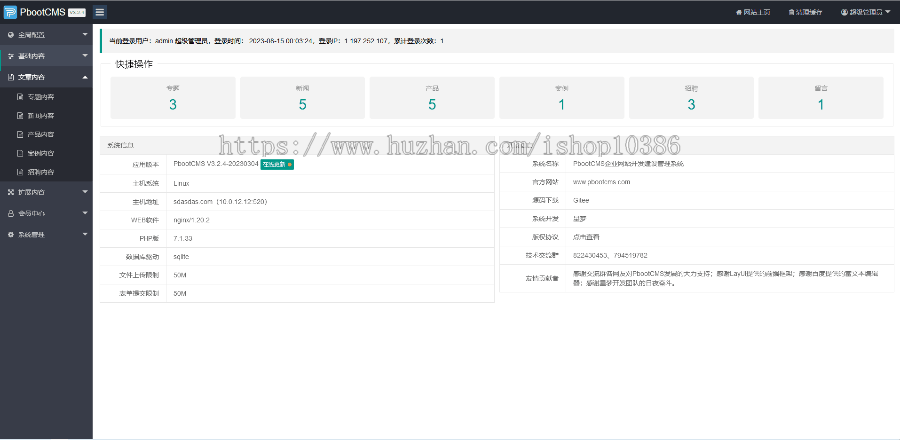Click the 技术交流群 group numbers text

point(610,255)
